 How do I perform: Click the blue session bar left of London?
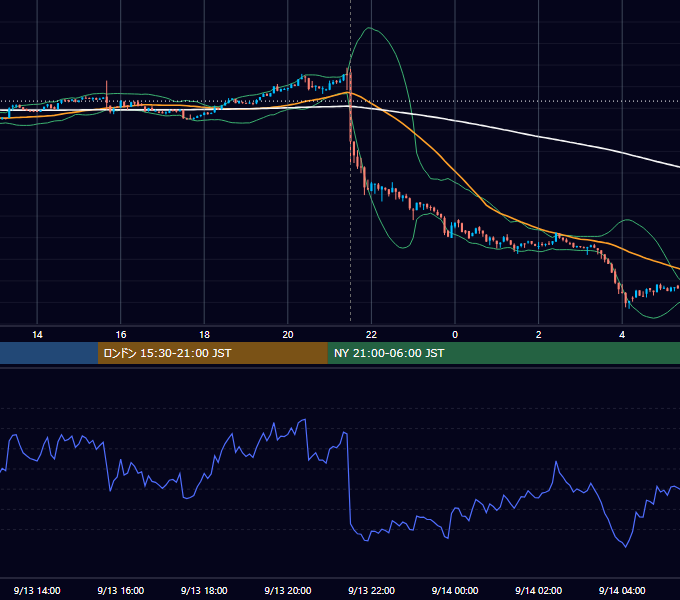pyautogui.click(x=49, y=353)
